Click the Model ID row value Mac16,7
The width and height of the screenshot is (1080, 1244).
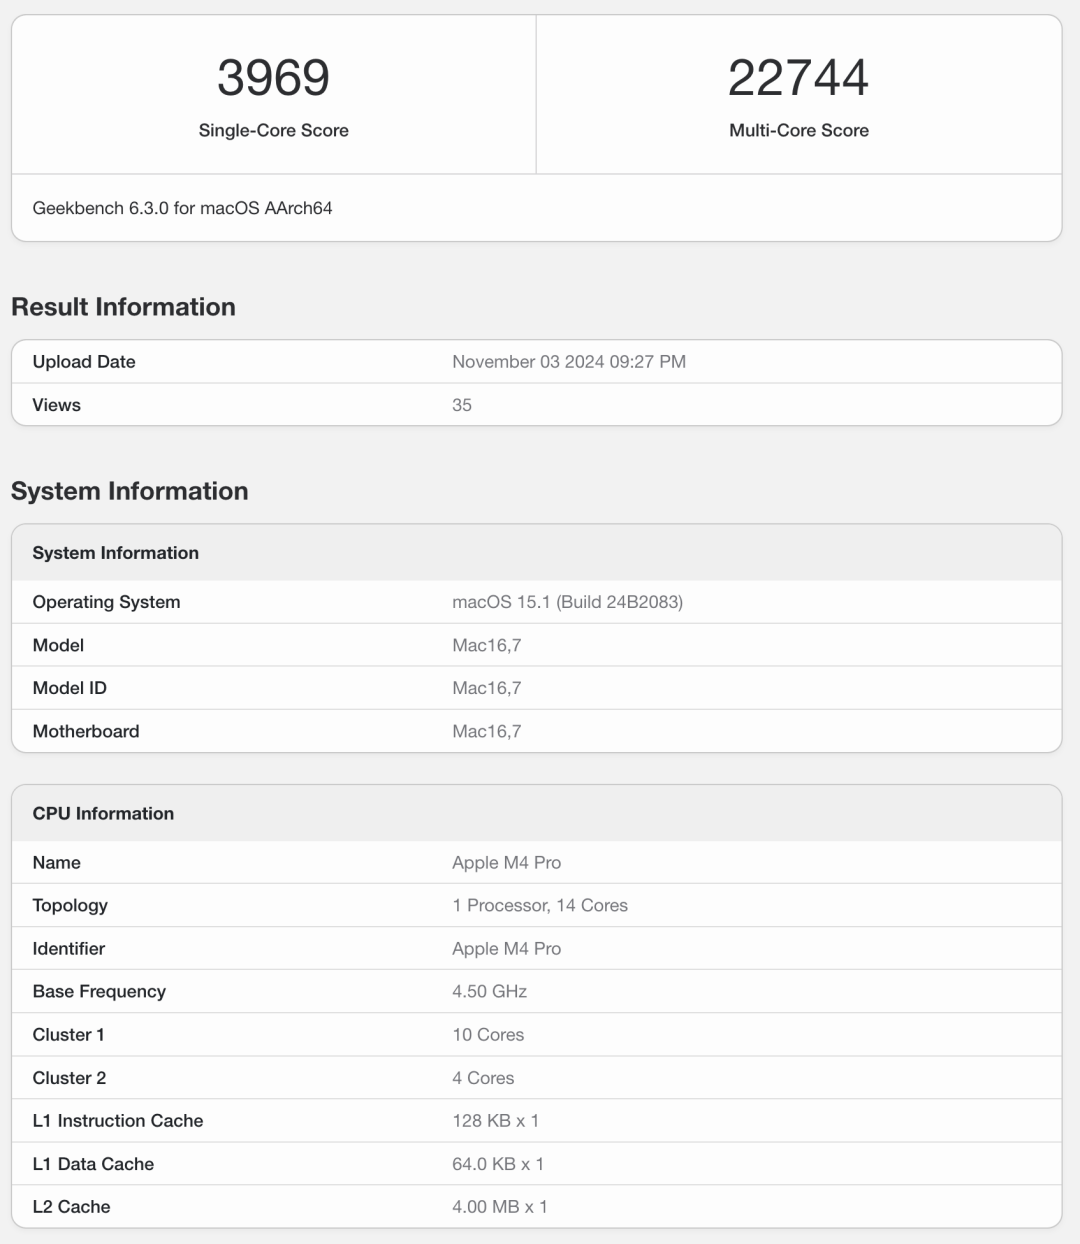pyautogui.click(x=486, y=688)
